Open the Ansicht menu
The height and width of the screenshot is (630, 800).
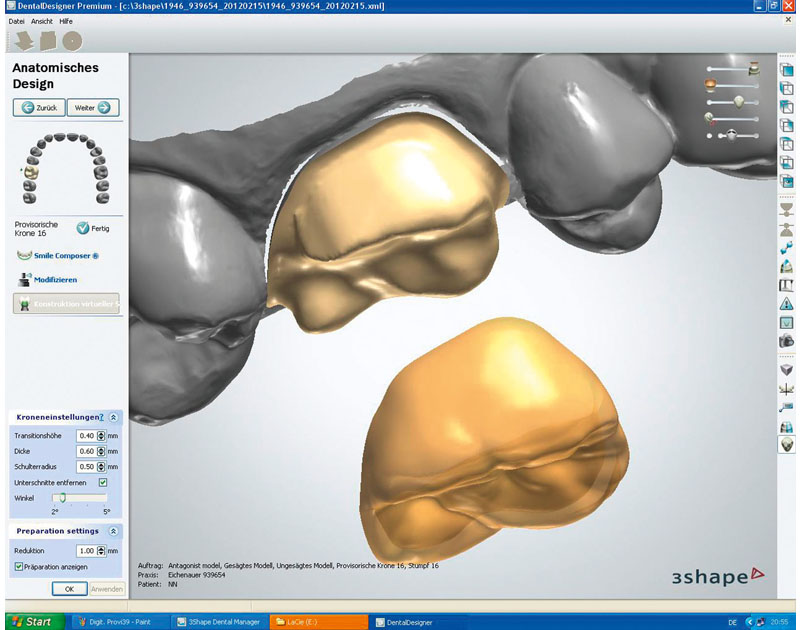[x=42, y=21]
